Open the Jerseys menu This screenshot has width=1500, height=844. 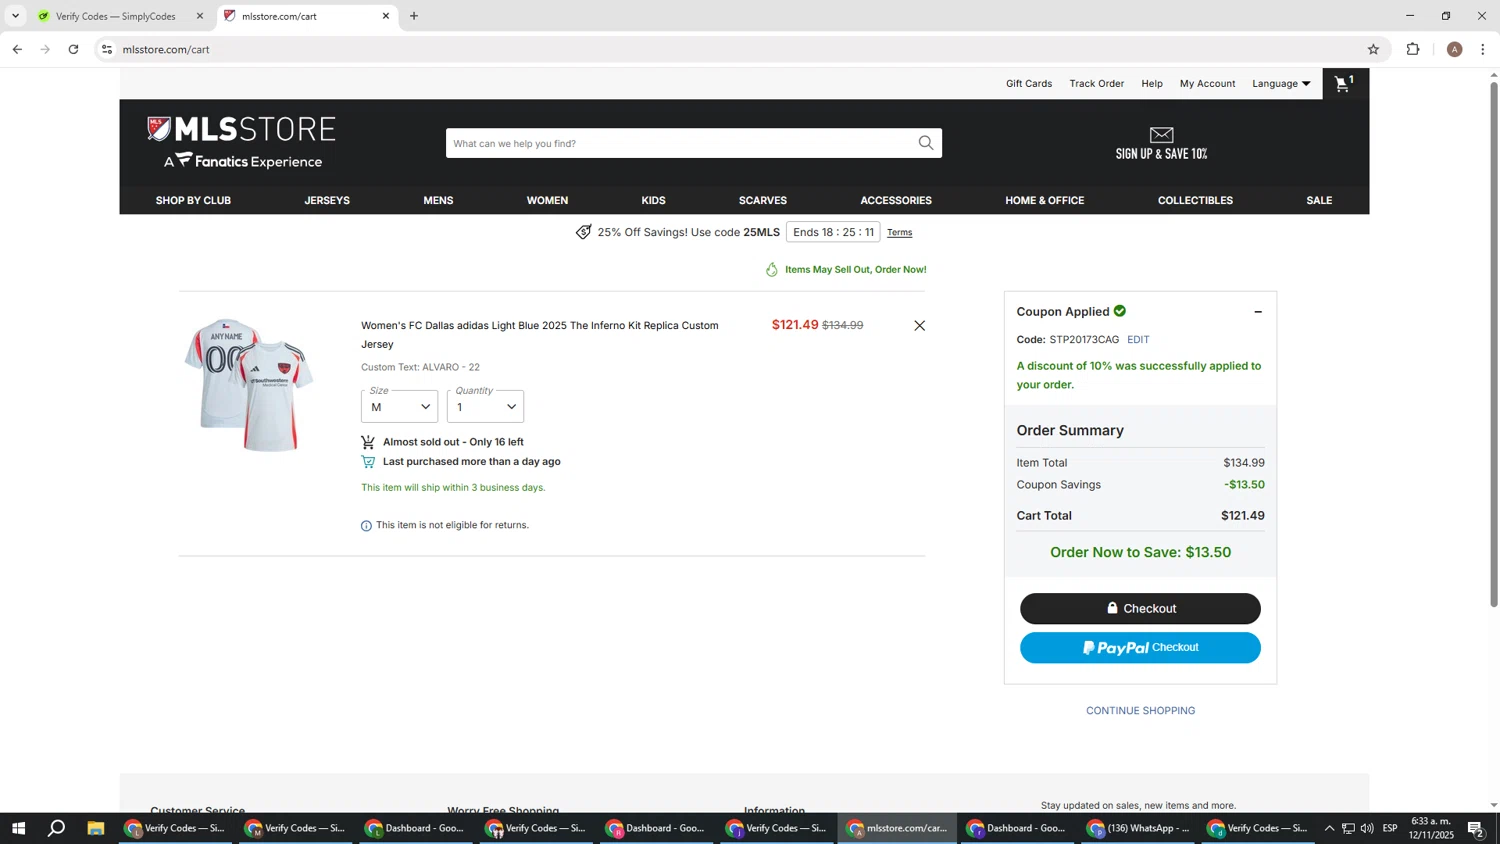(327, 201)
